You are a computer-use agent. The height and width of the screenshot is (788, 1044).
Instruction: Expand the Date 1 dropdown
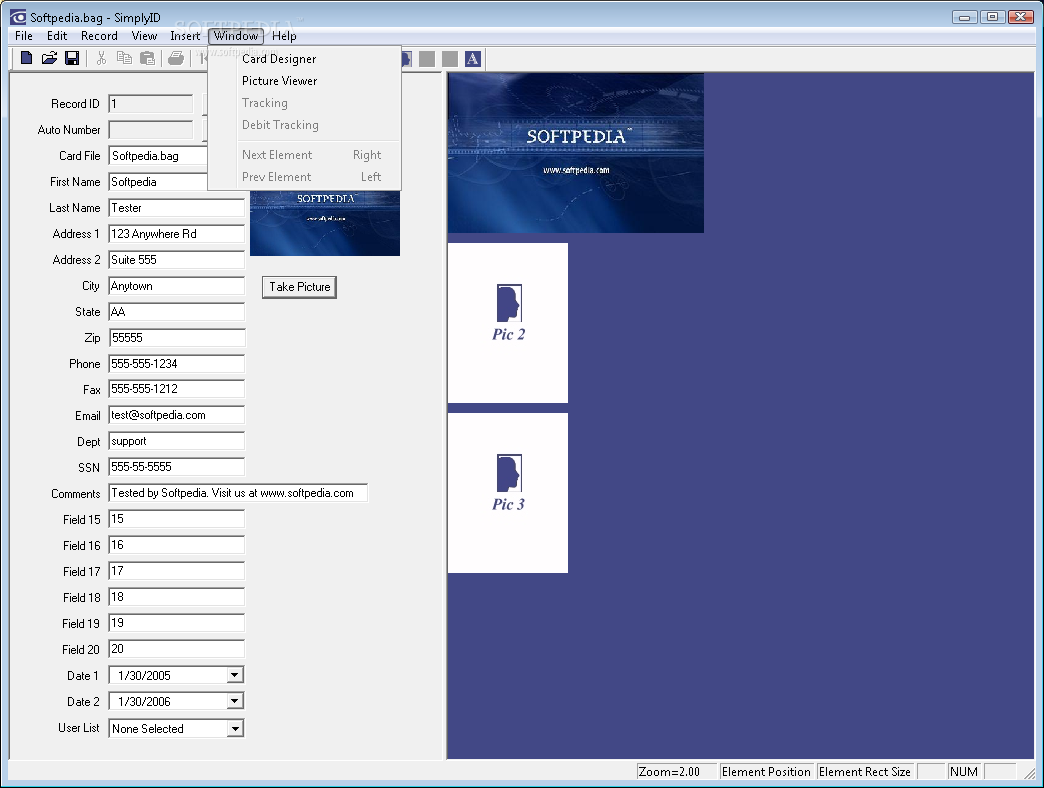(x=234, y=676)
